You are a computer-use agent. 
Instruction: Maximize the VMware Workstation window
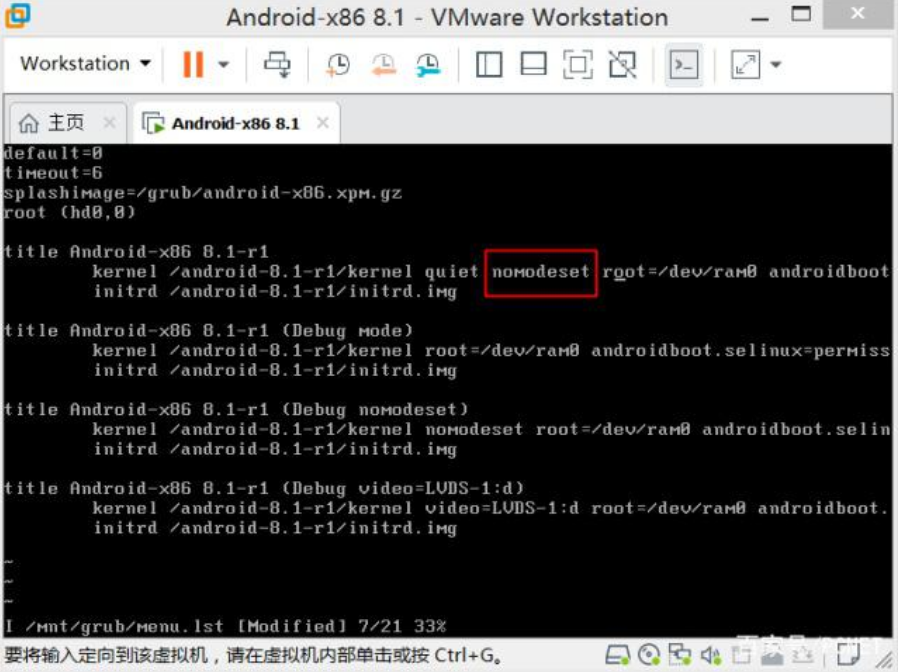pos(801,14)
